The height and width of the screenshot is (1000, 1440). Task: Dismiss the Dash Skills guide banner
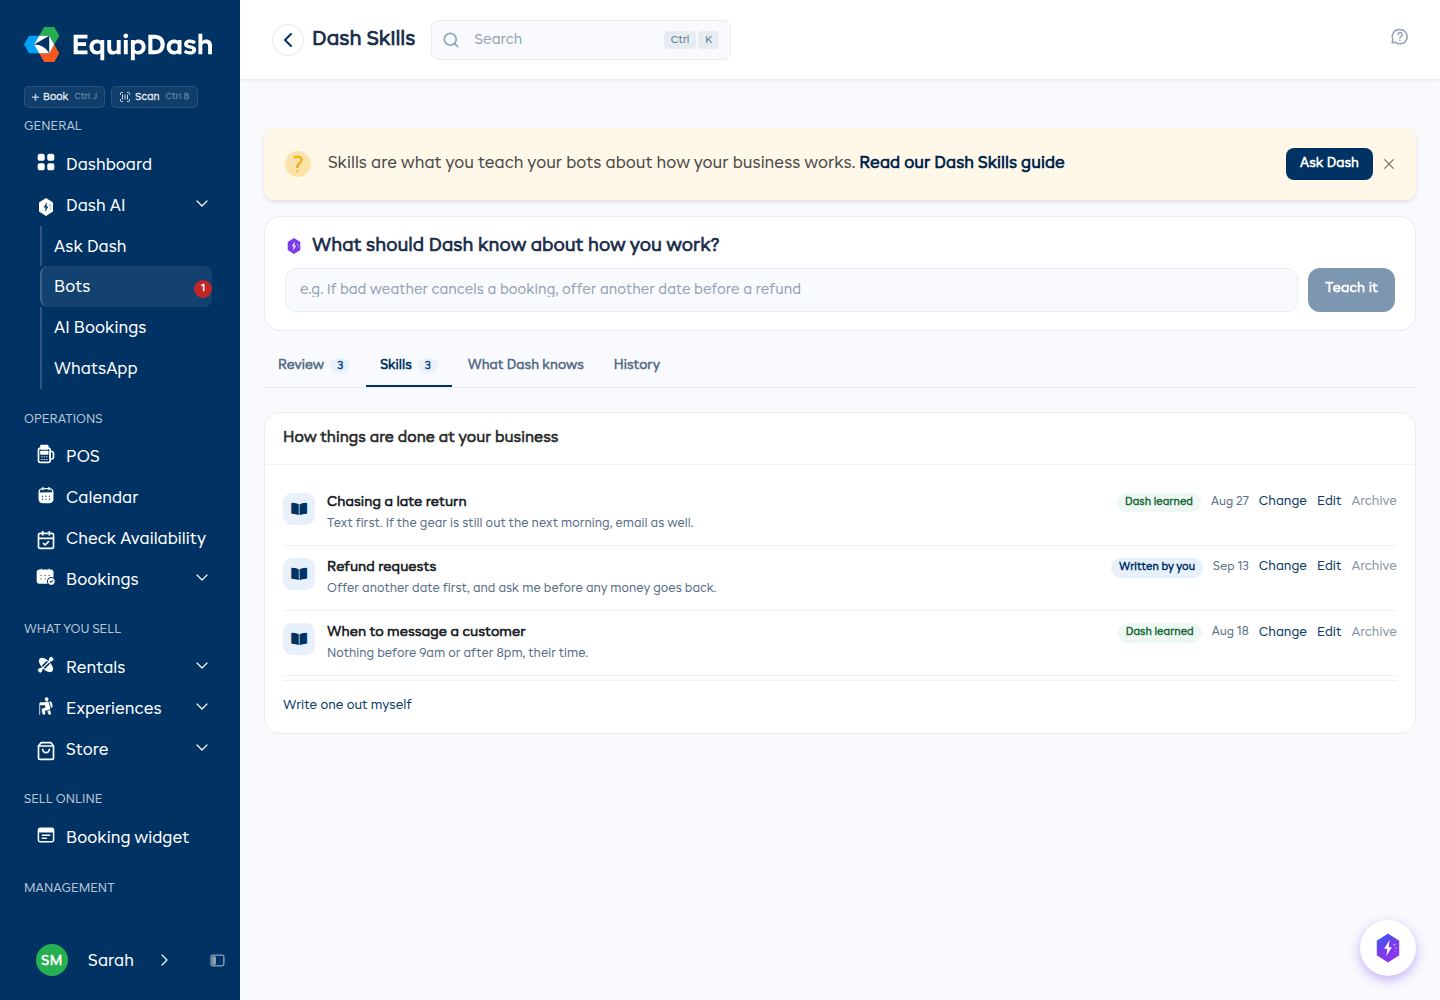1389,164
